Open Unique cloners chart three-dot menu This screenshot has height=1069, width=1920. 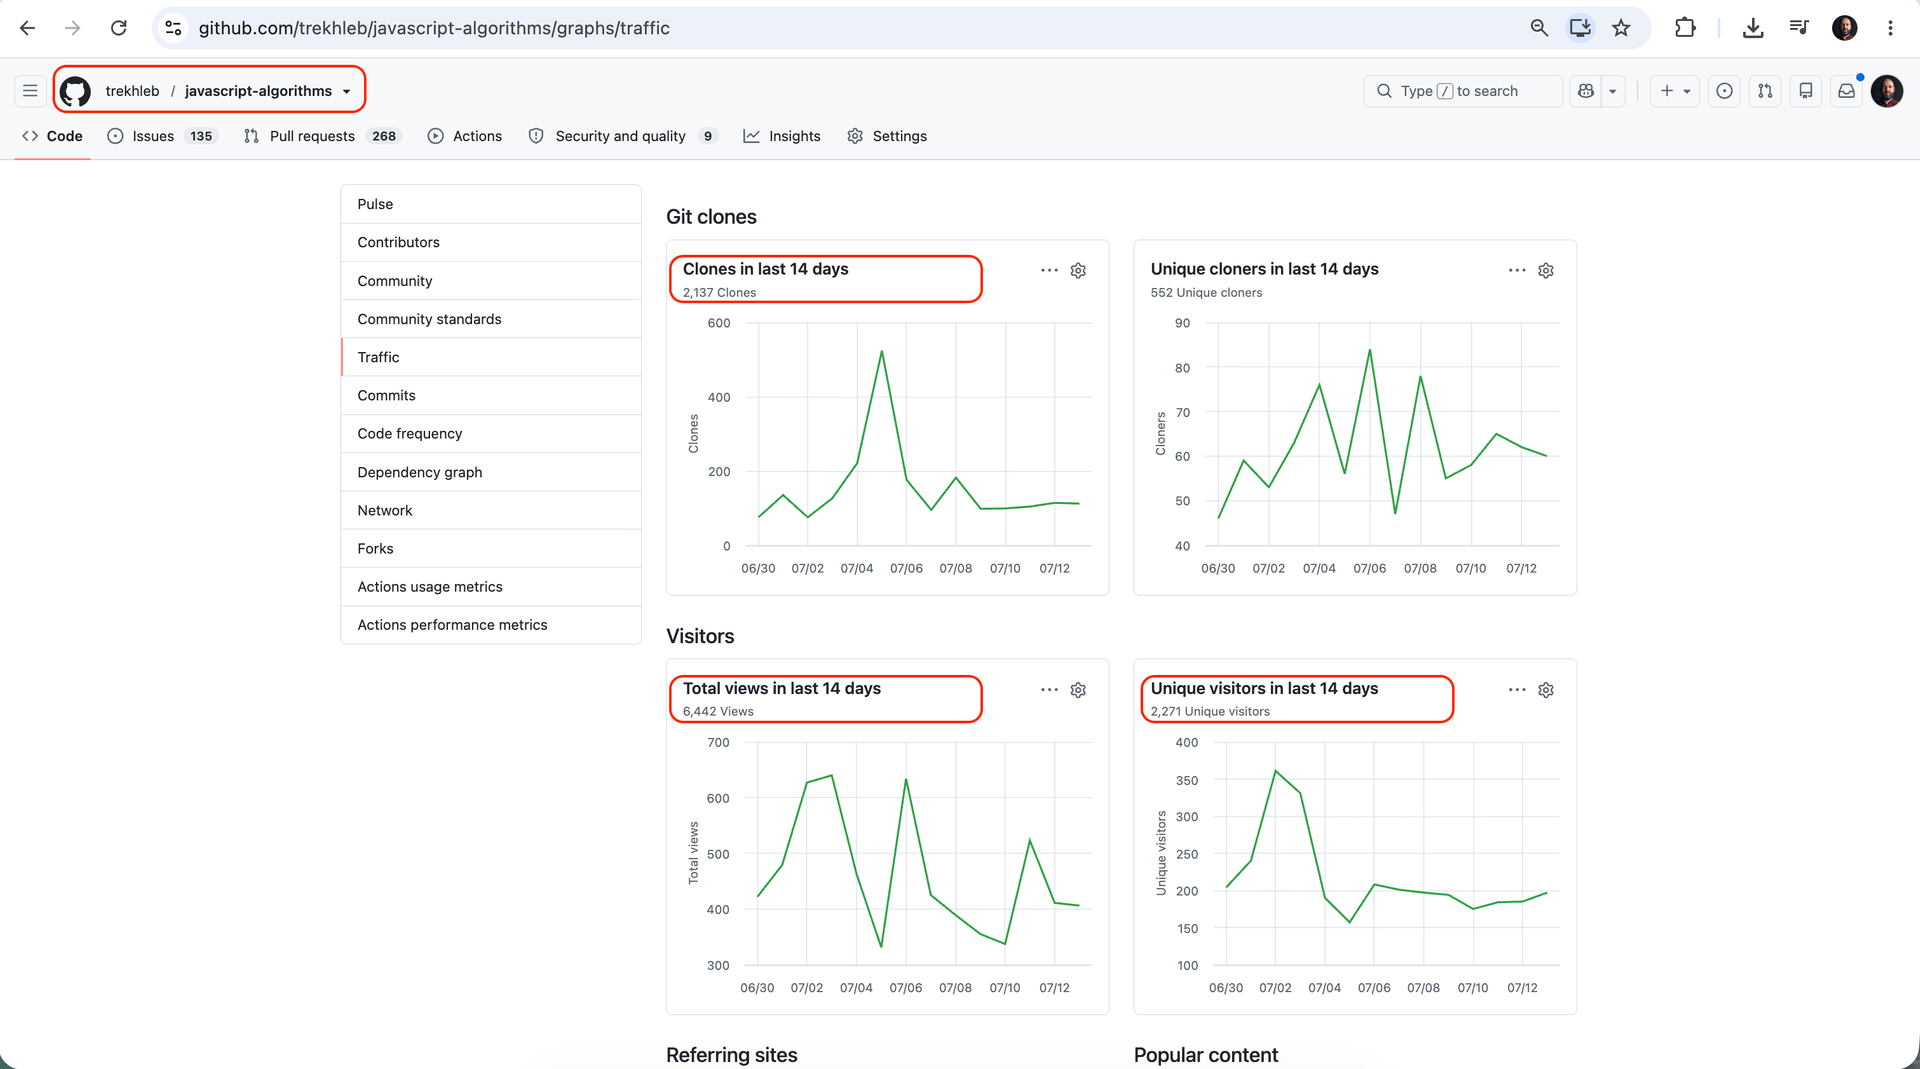click(x=1517, y=271)
